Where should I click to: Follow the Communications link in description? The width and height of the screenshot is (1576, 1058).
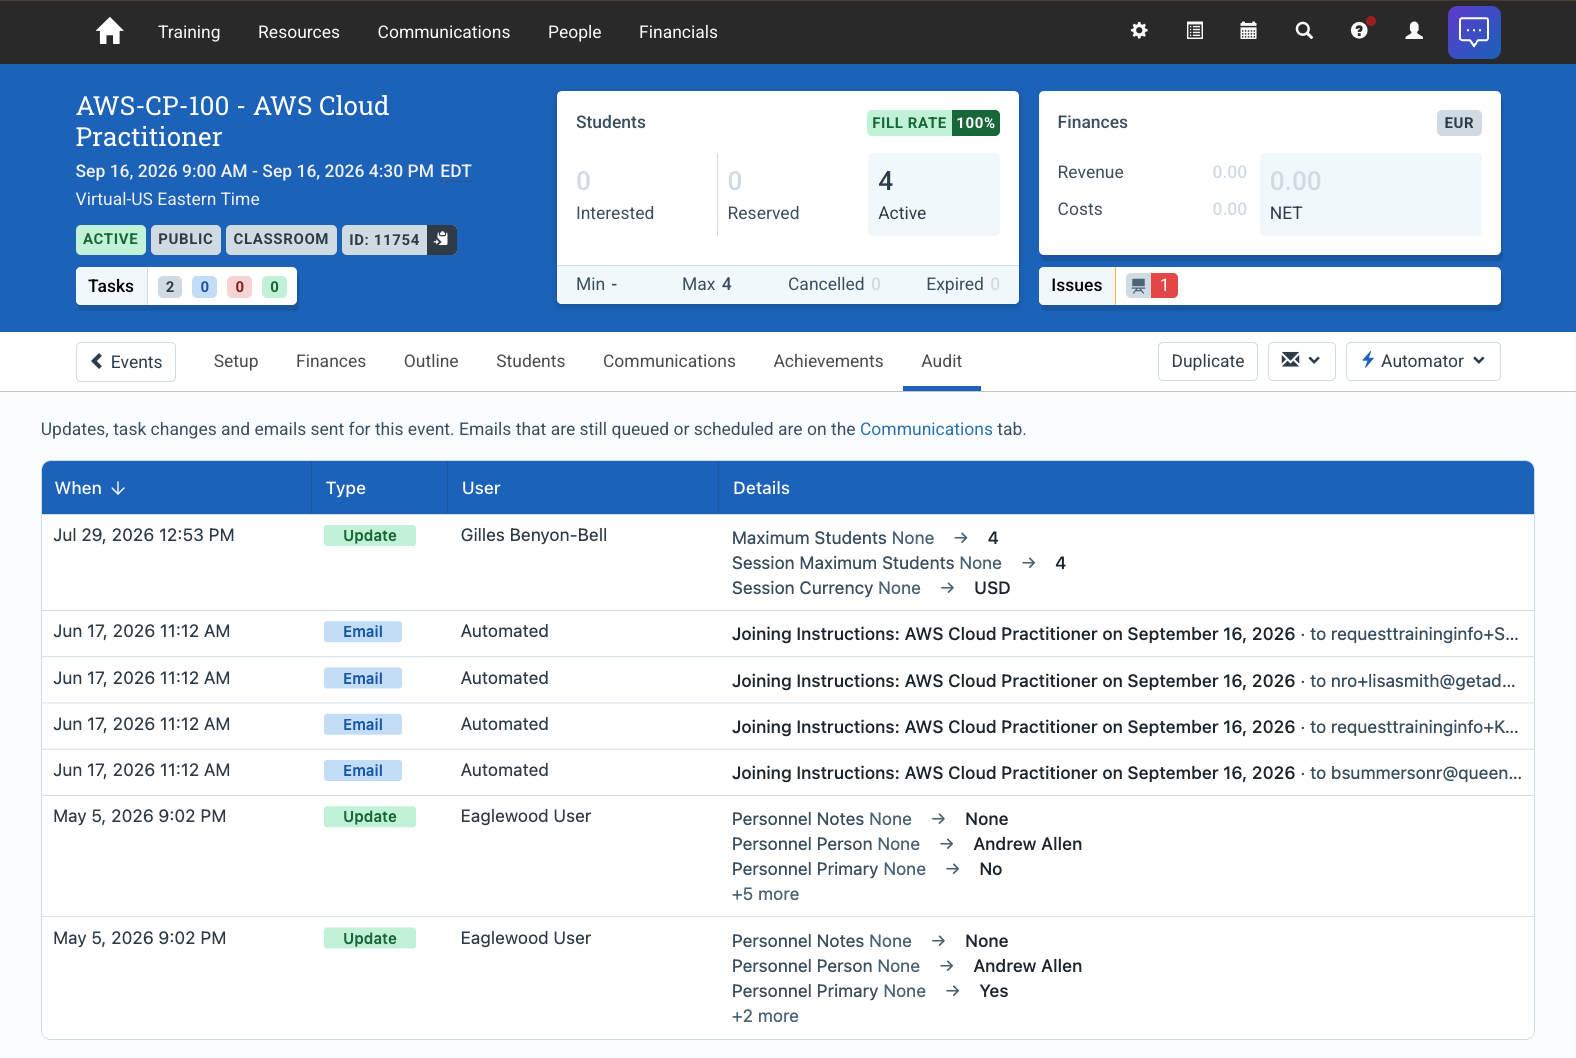(926, 429)
